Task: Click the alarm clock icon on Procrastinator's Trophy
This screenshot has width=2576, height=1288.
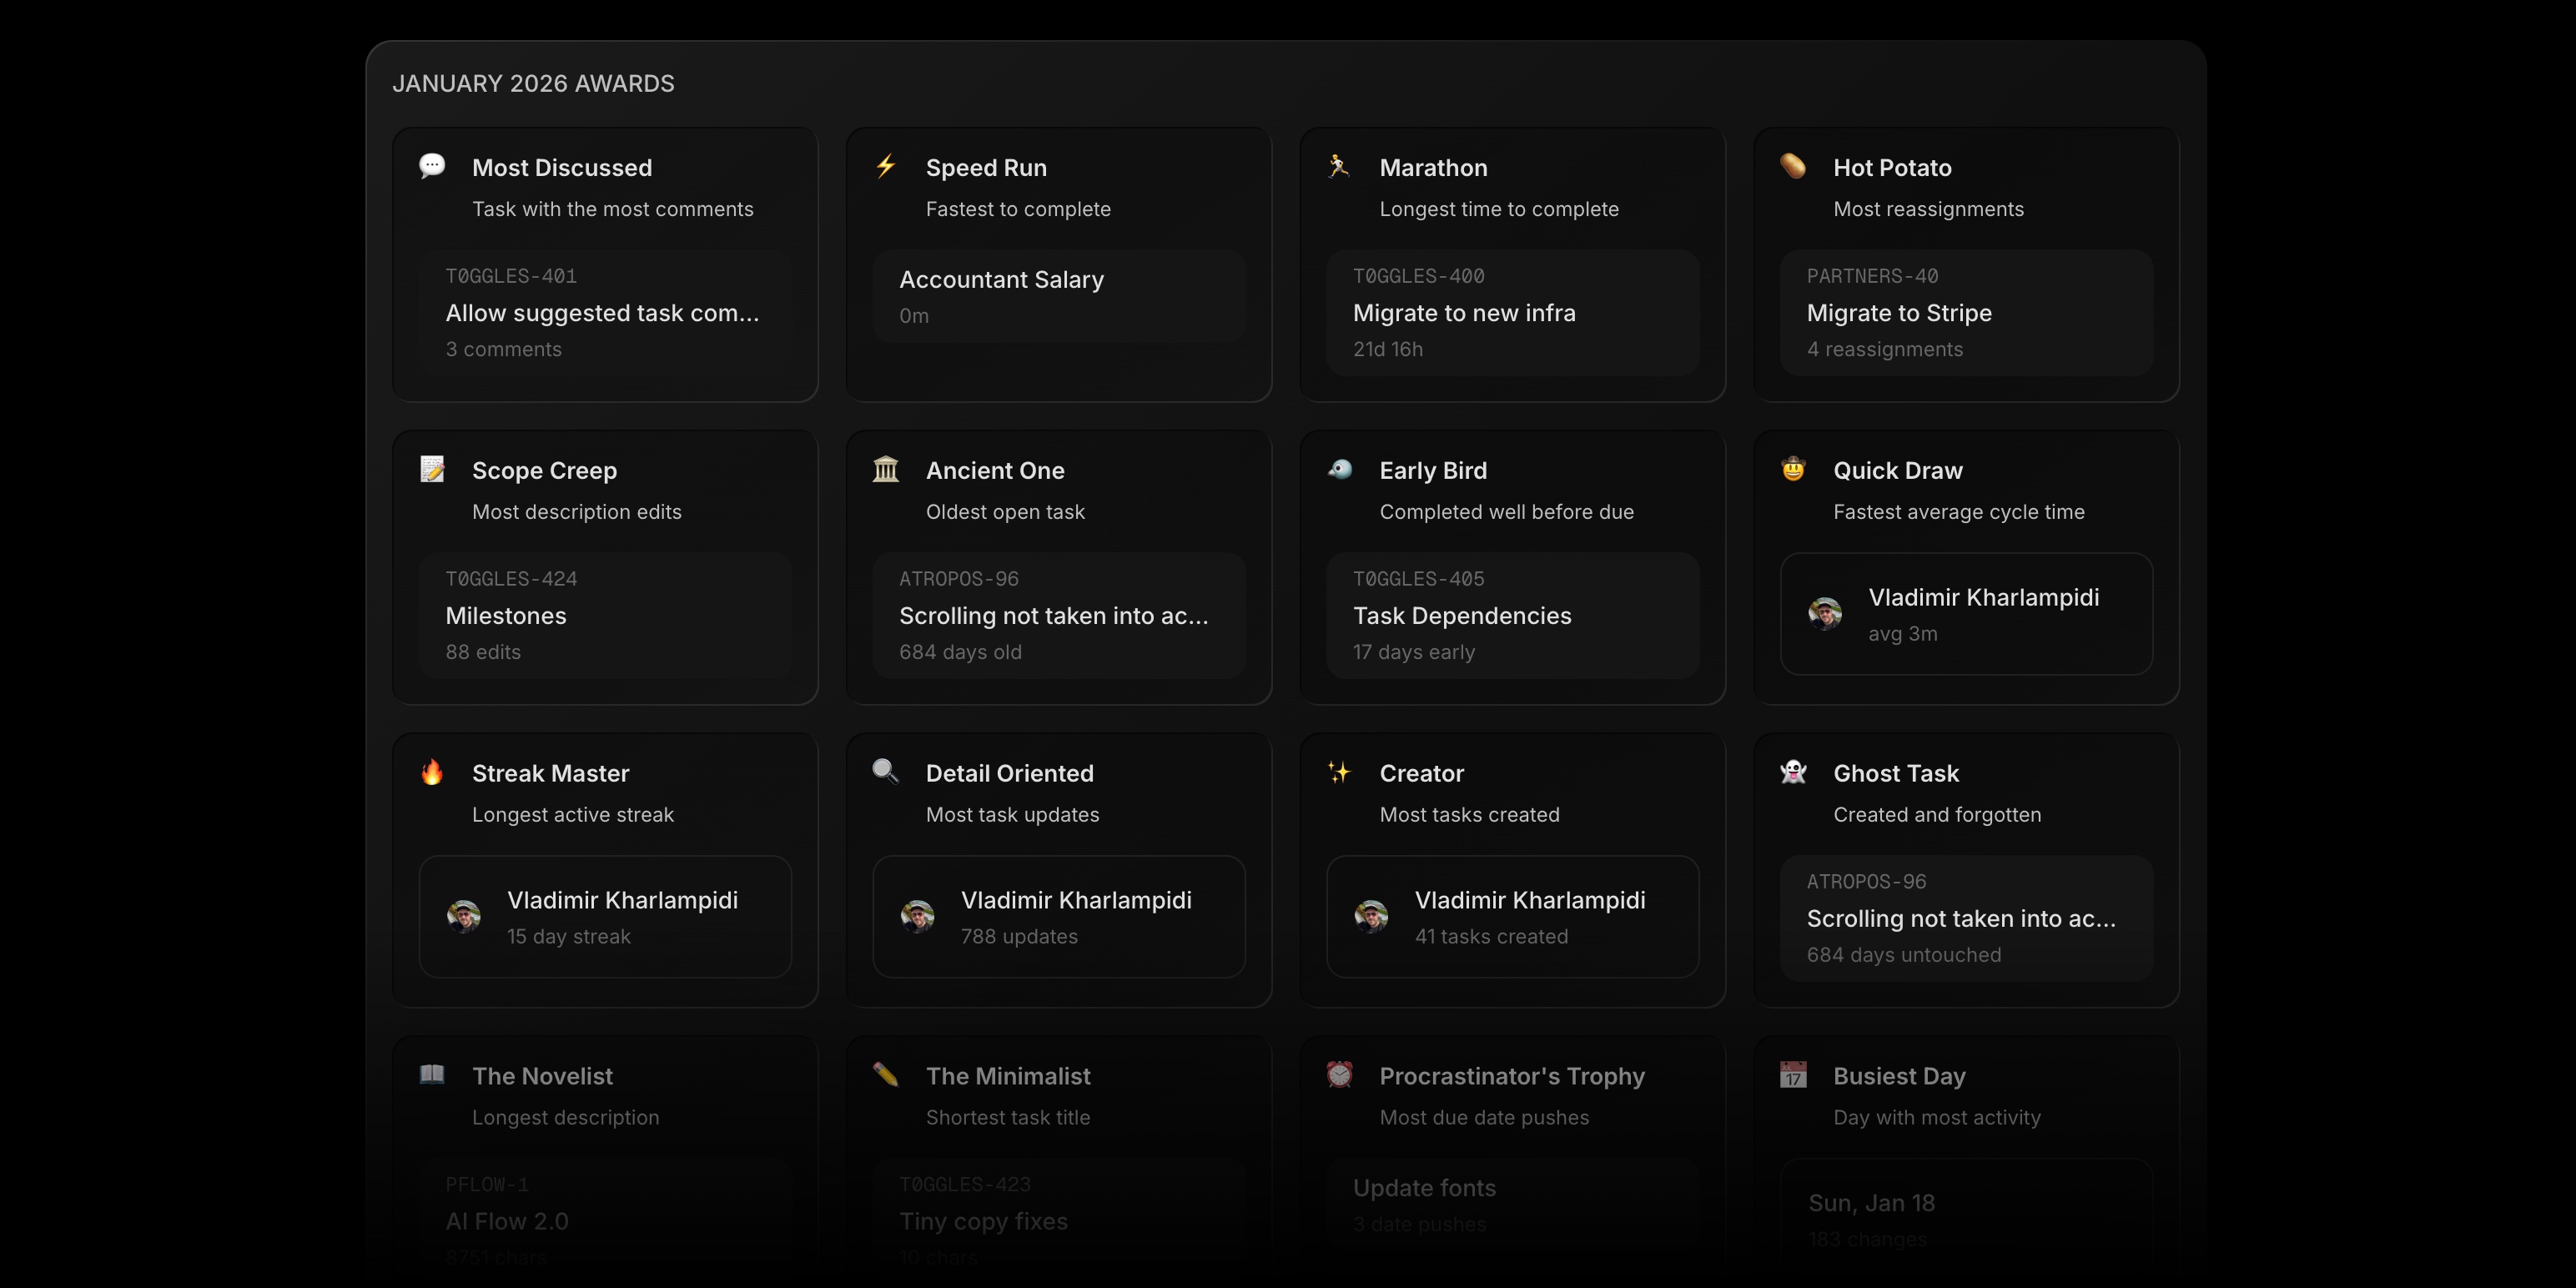Action: pyautogui.click(x=1340, y=1074)
